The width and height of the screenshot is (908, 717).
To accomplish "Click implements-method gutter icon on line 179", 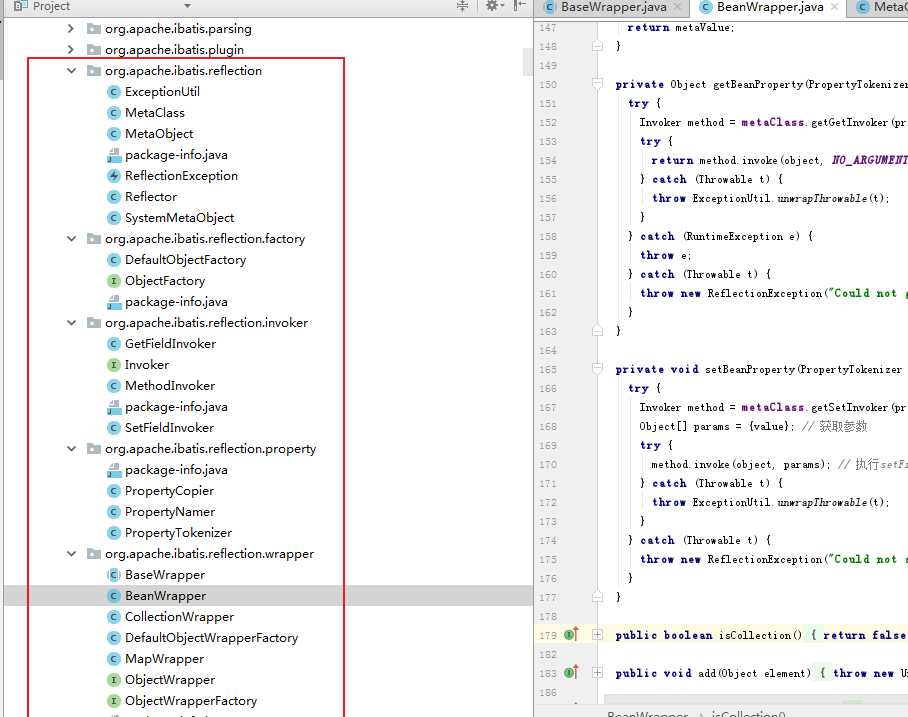I will coord(571,635).
